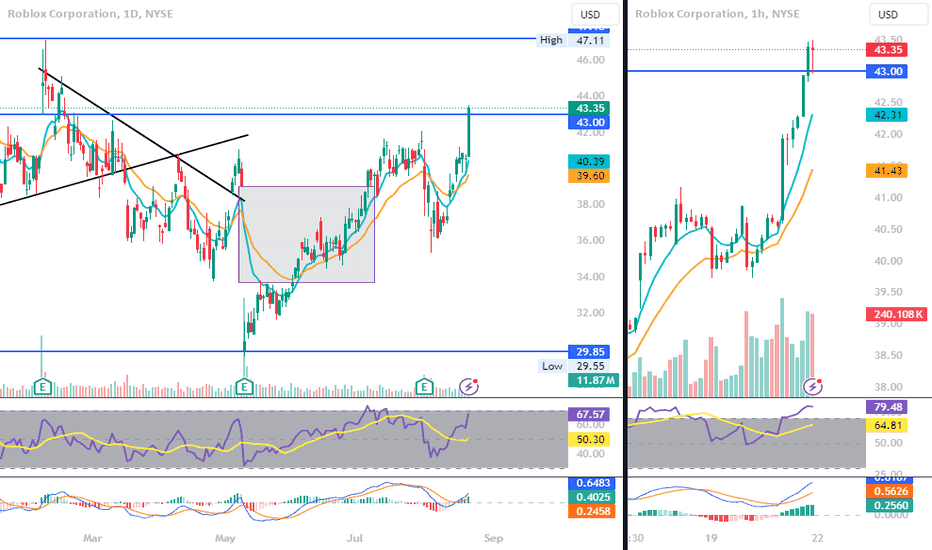Click the May earnings E marker
The width and height of the screenshot is (932, 550).
[x=244, y=387]
